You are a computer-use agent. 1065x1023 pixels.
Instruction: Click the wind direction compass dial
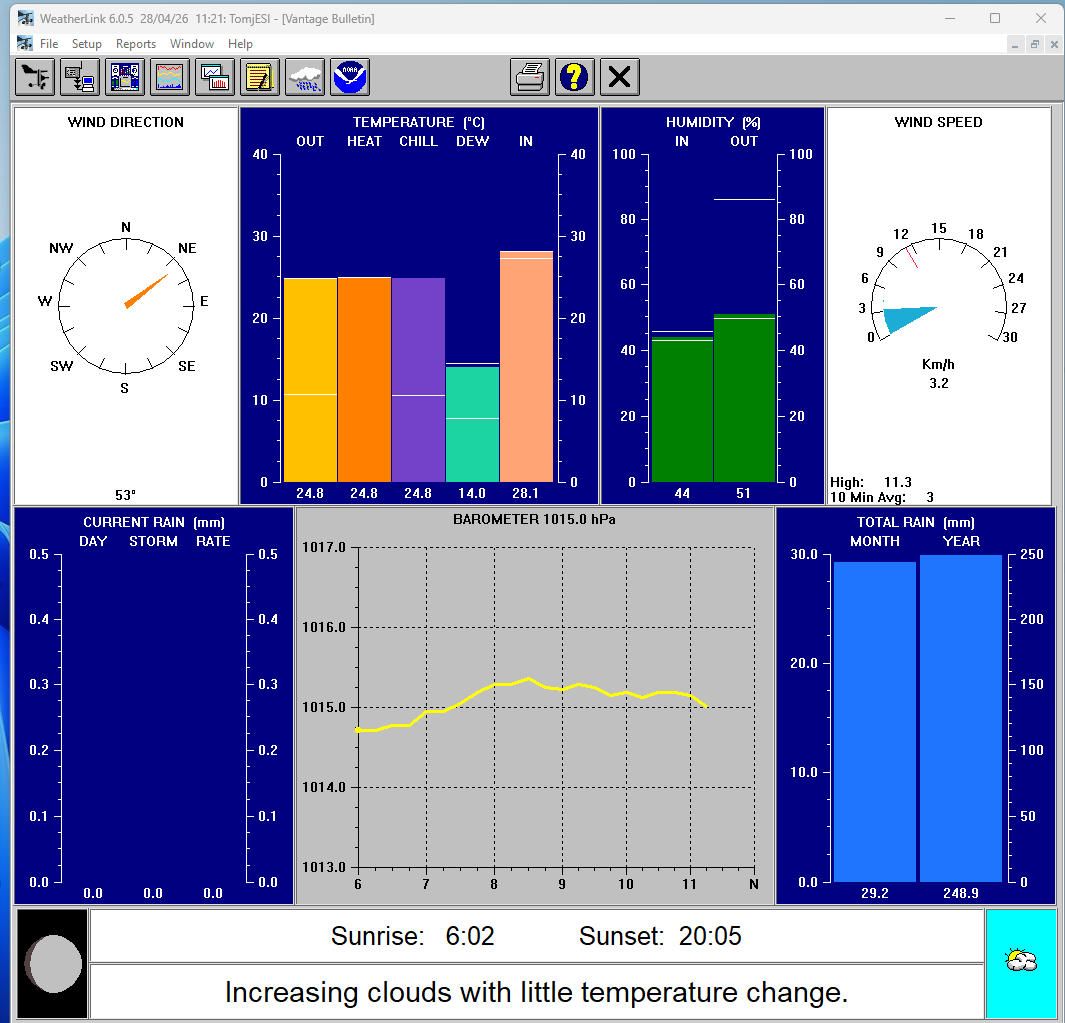(125, 303)
